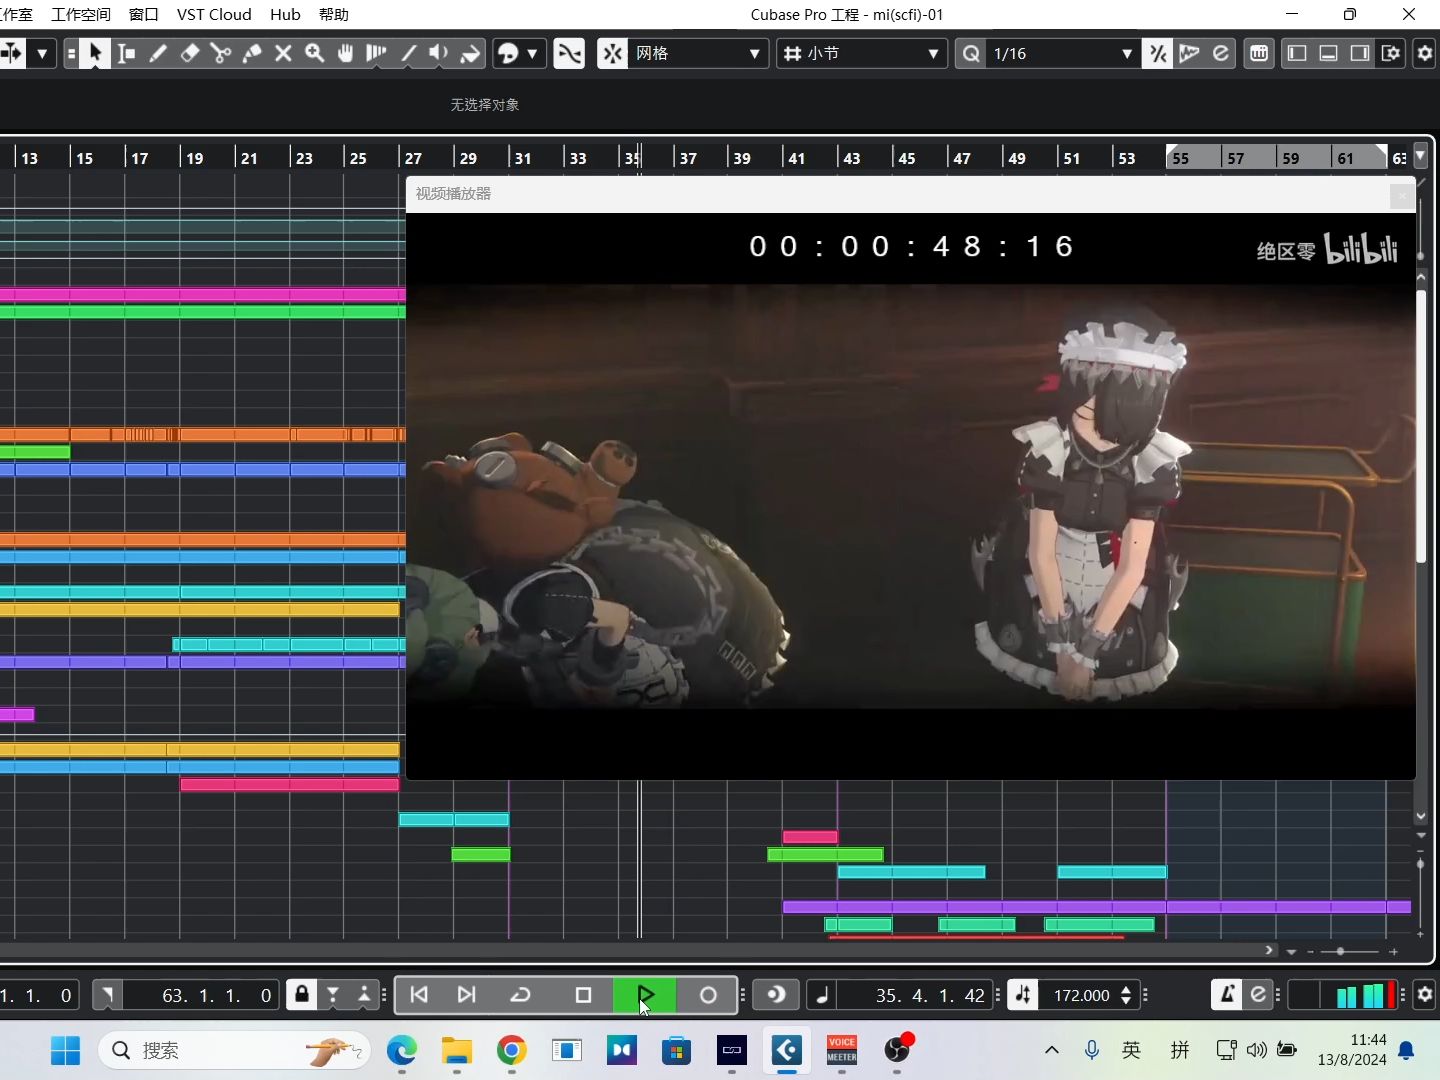Select the Play speaker tool
The image size is (1440, 1080).
pyautogui.click(x=439, y=53)
